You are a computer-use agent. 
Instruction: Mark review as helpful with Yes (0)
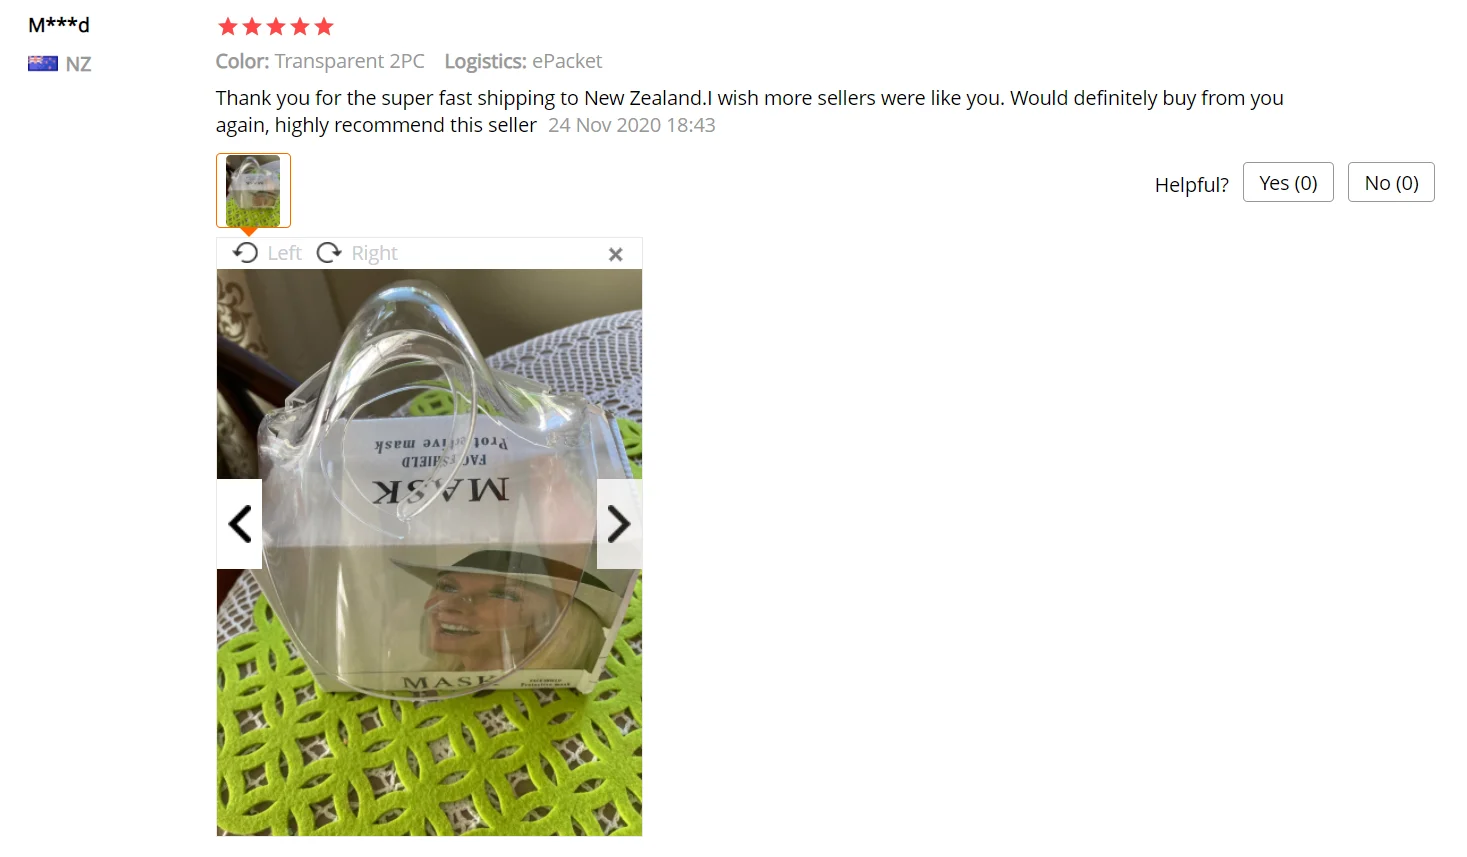coord(1288,182)
